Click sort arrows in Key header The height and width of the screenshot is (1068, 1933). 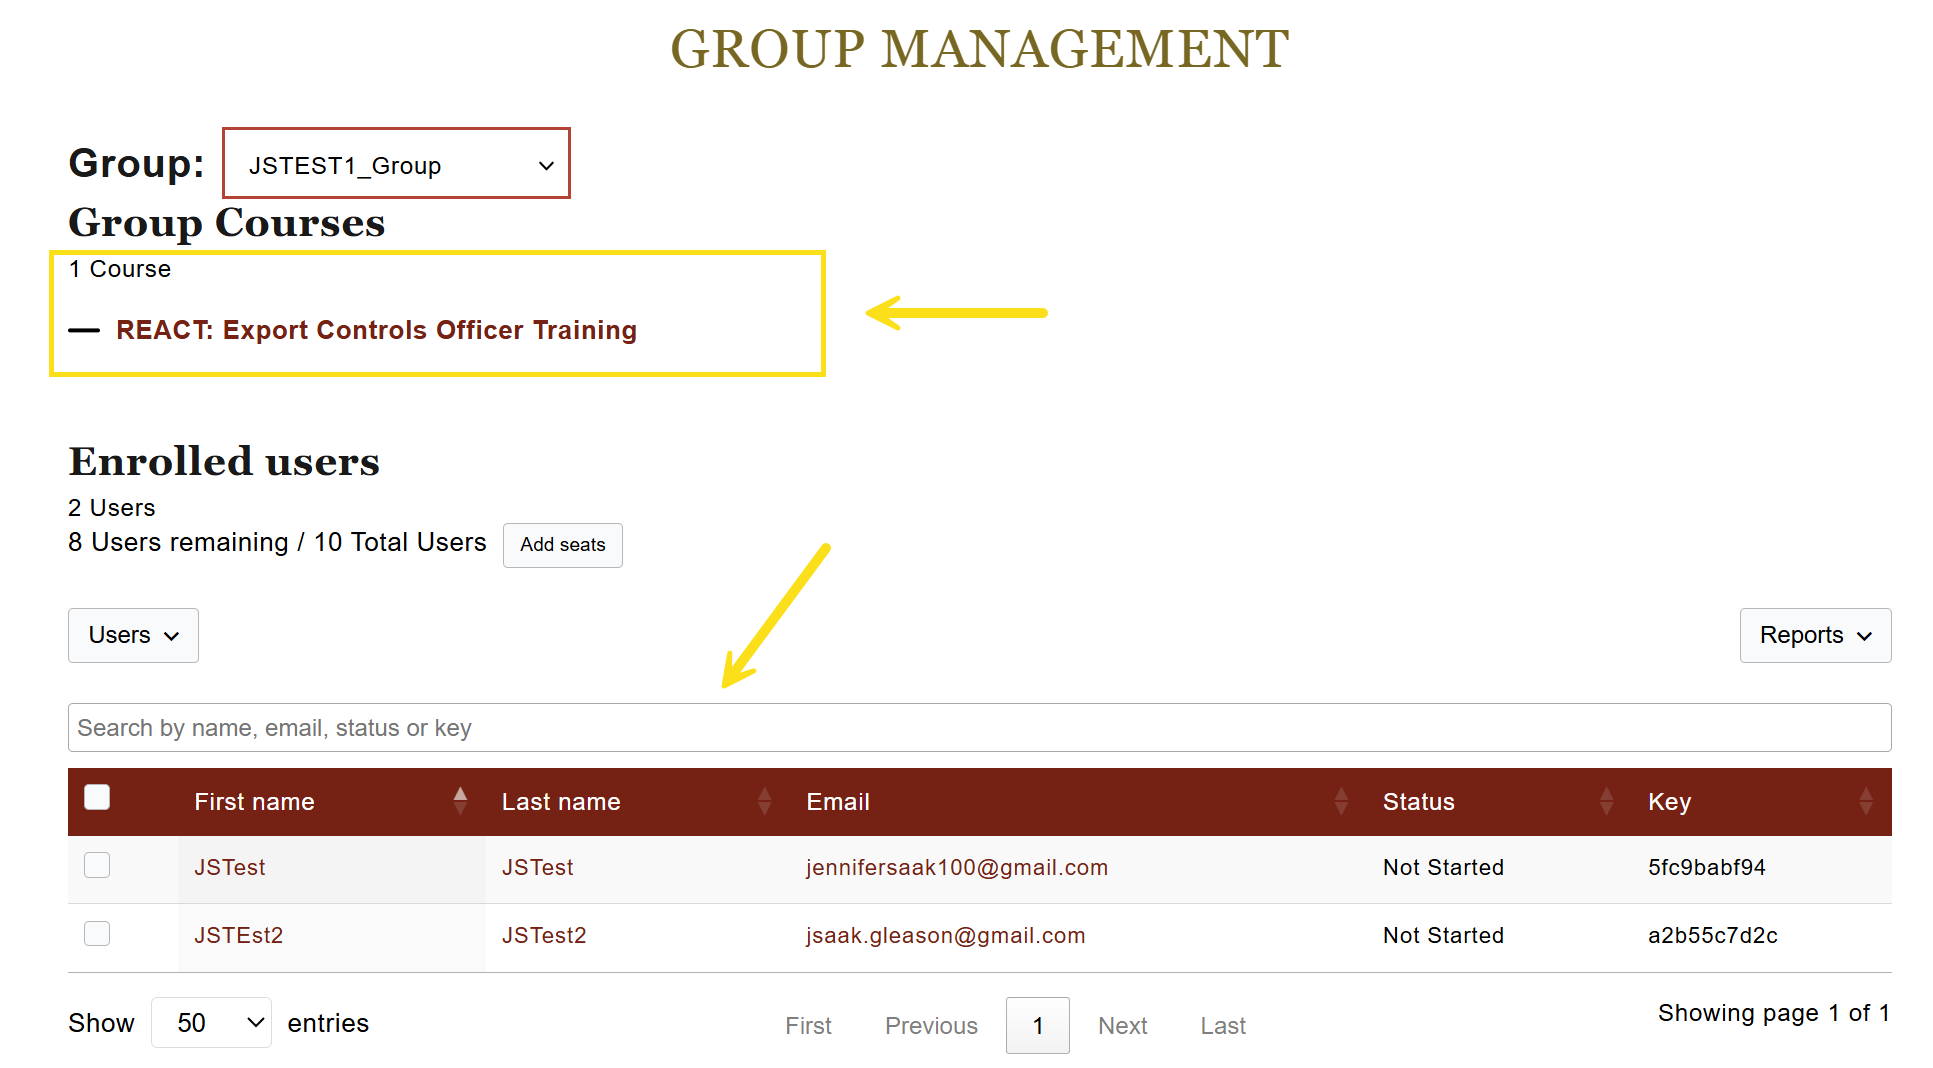(x=1865, y=801)
